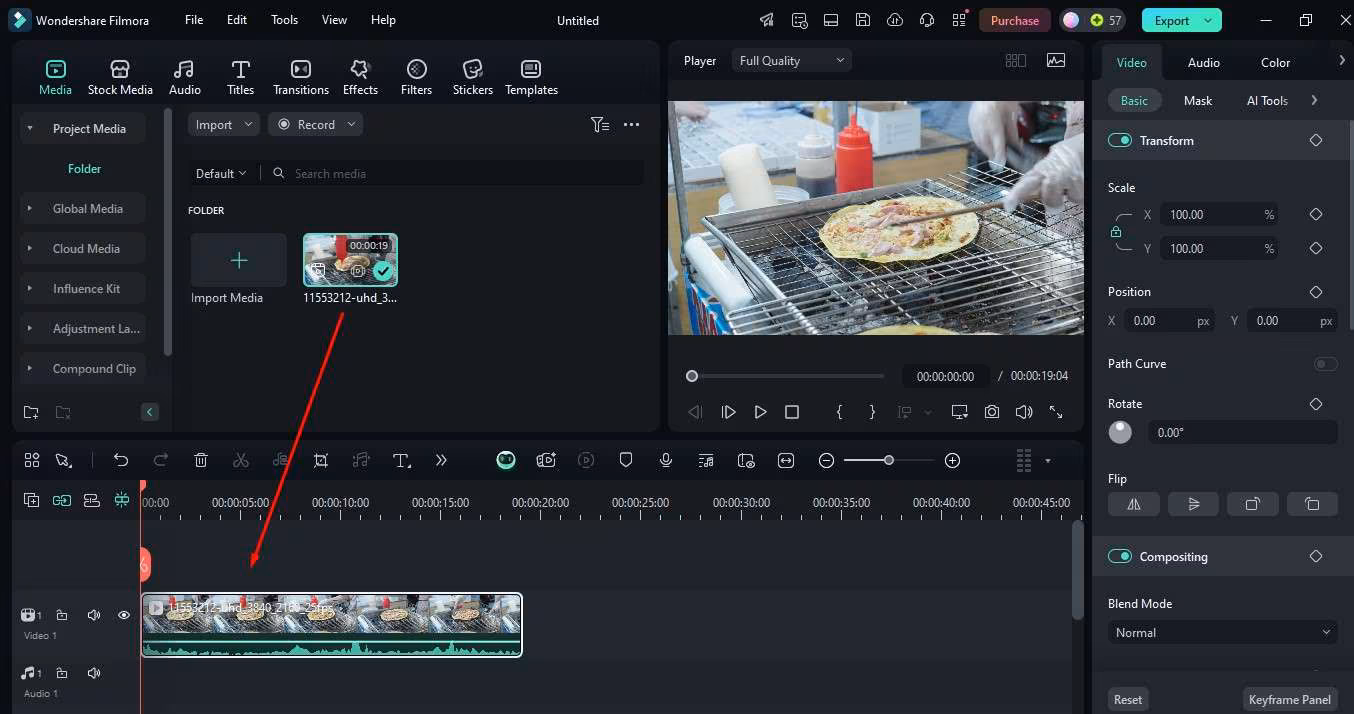The image size is (1354, 714).
Task: Turn off the Compositing toggle
Action: click(x=1119, y=557)
